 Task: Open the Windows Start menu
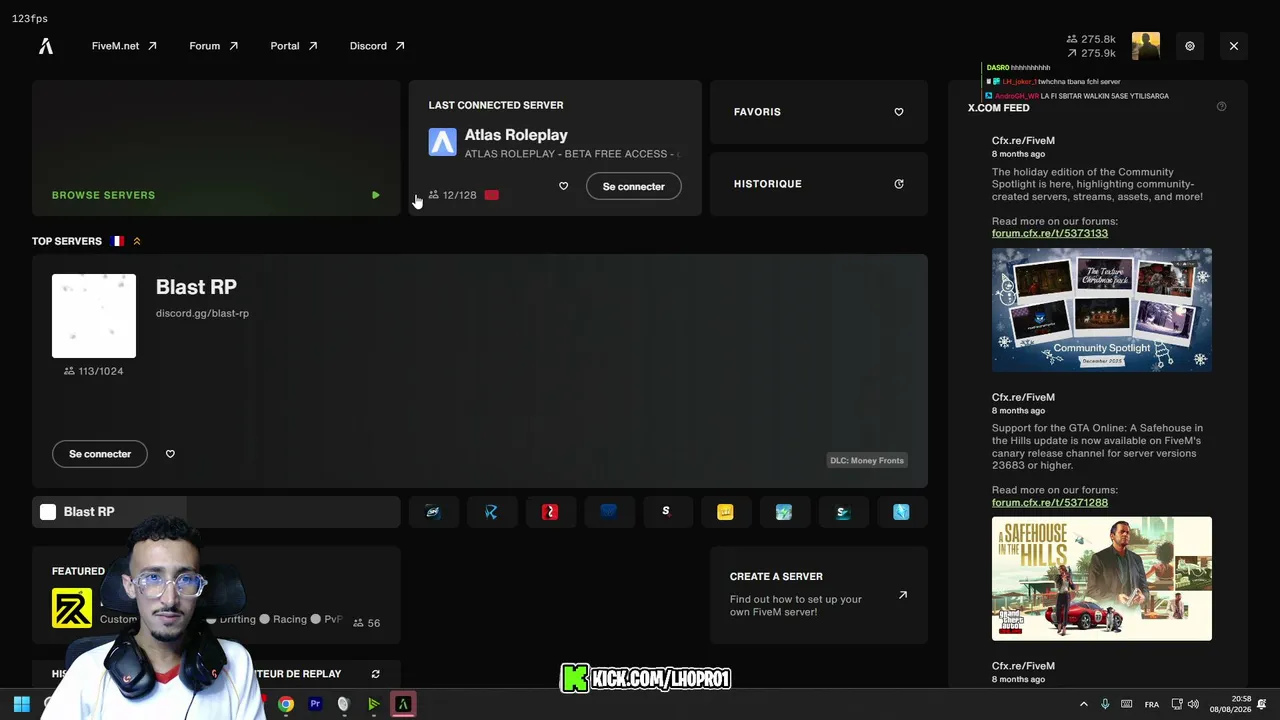point(22,704)
